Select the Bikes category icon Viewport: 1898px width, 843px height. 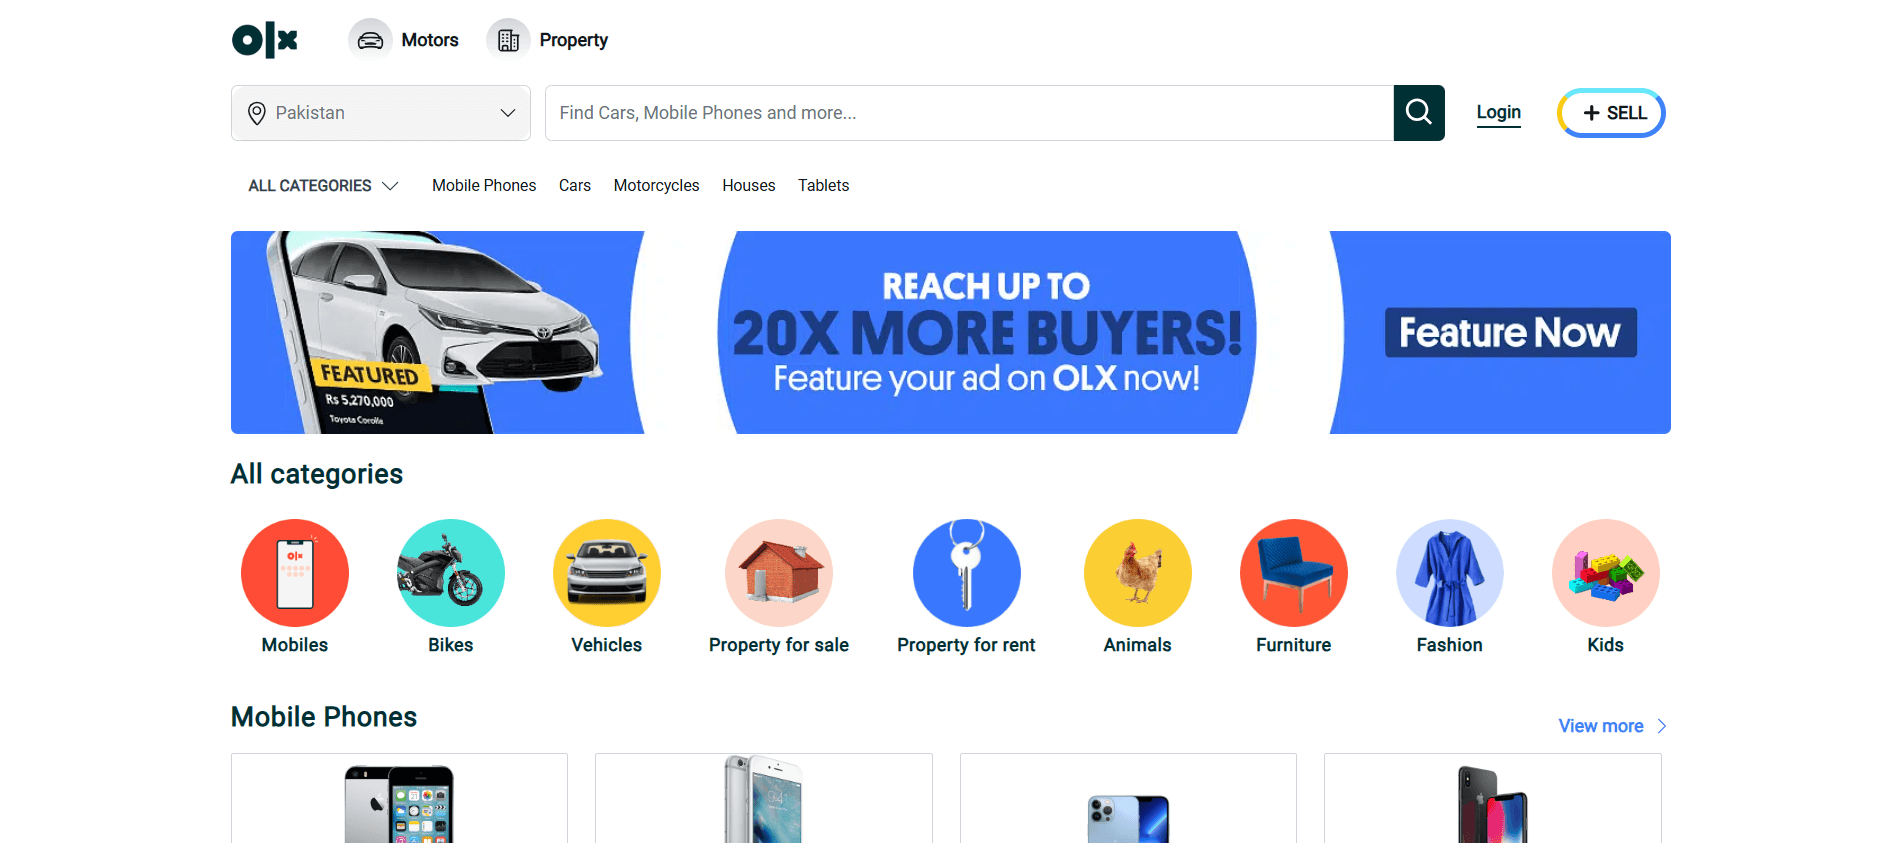[x=451, y=573]
